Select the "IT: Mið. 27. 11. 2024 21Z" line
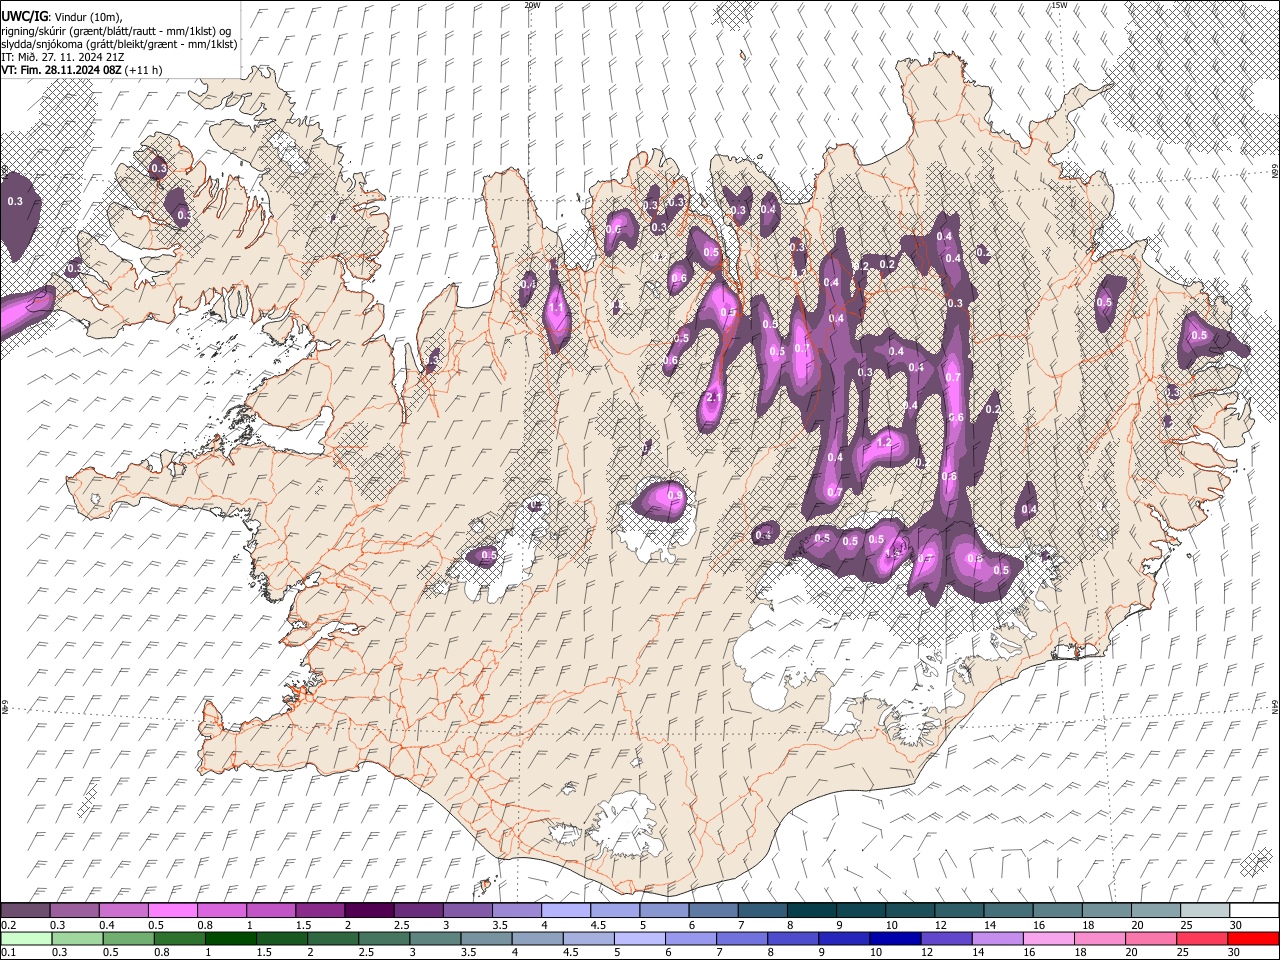 point(63,58)
